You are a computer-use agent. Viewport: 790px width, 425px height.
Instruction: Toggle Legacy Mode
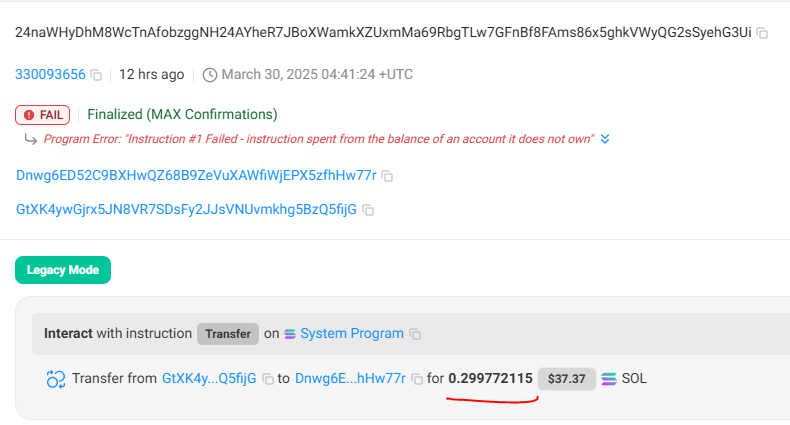point(63,270)
